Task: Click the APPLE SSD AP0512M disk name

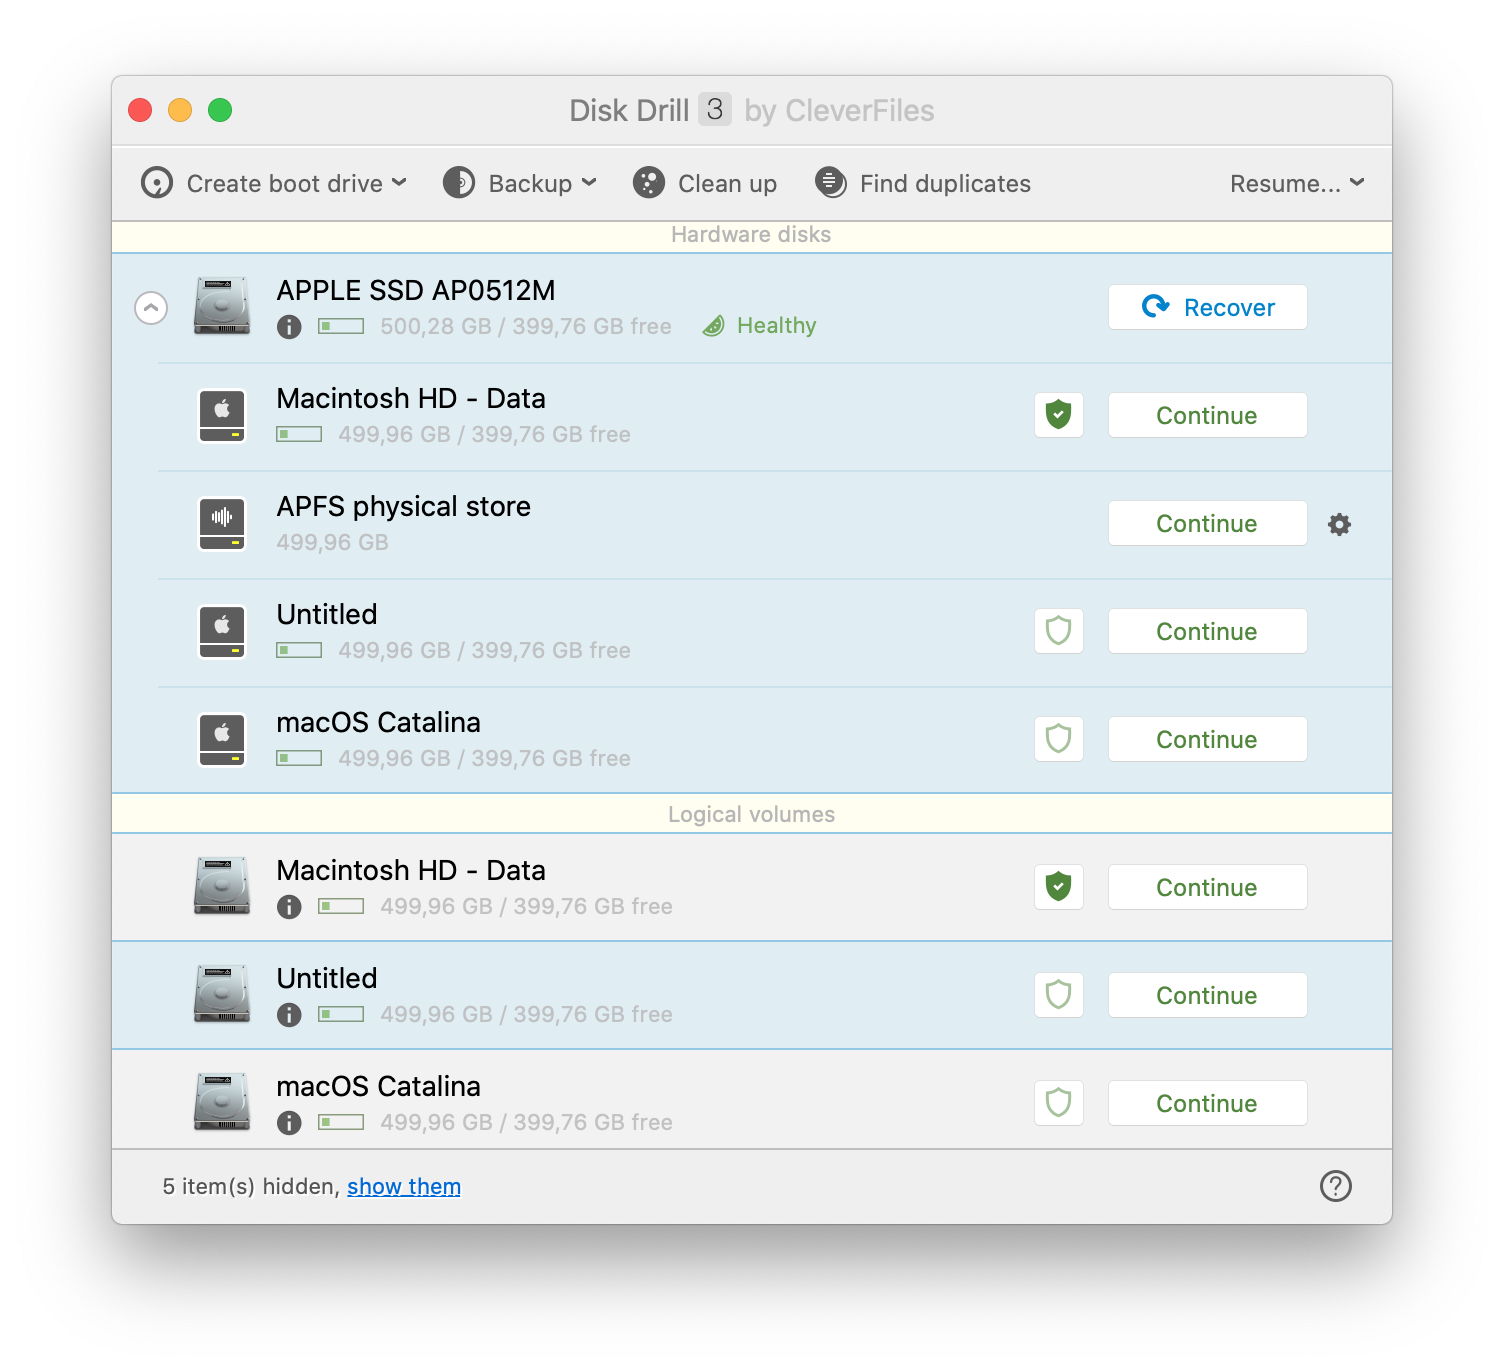Action: 416,290
